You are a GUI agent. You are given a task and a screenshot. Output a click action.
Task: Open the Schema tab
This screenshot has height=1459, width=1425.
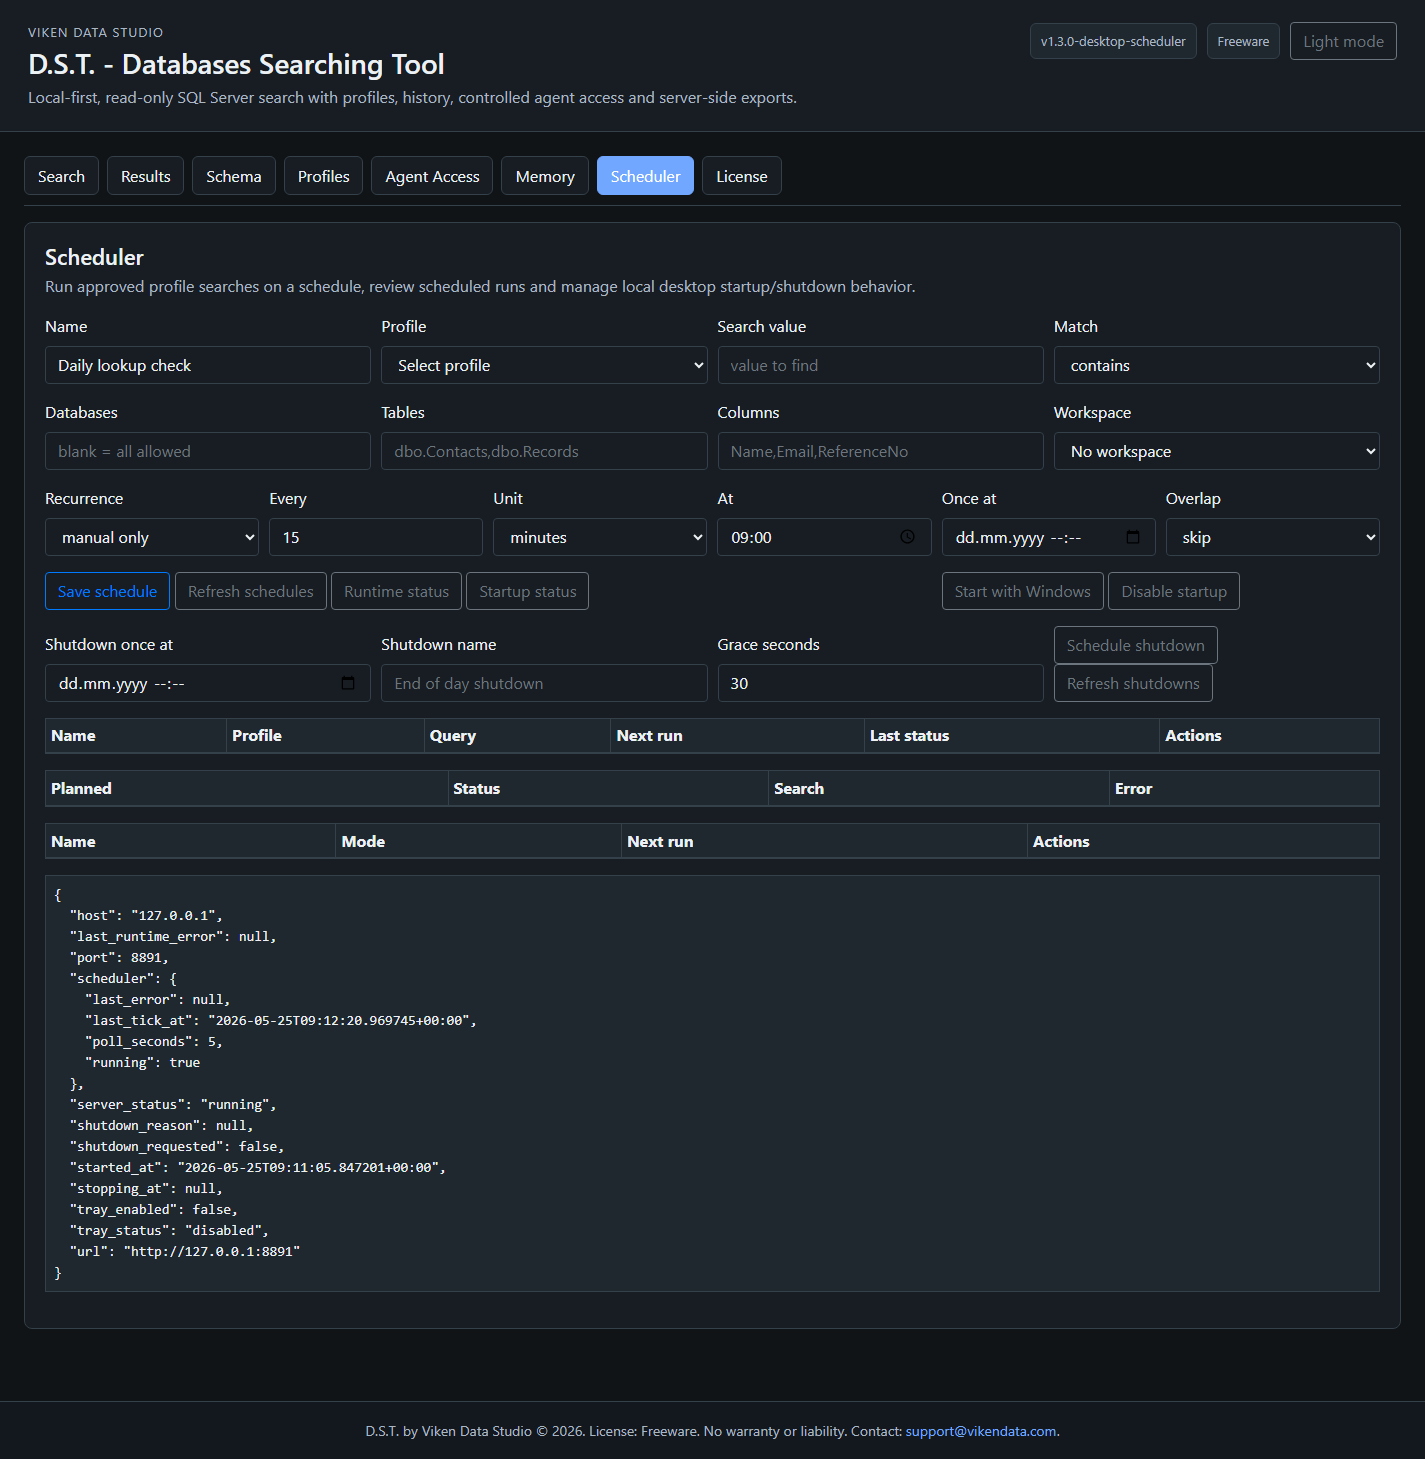pyautogui.click(x=234, y=176)
